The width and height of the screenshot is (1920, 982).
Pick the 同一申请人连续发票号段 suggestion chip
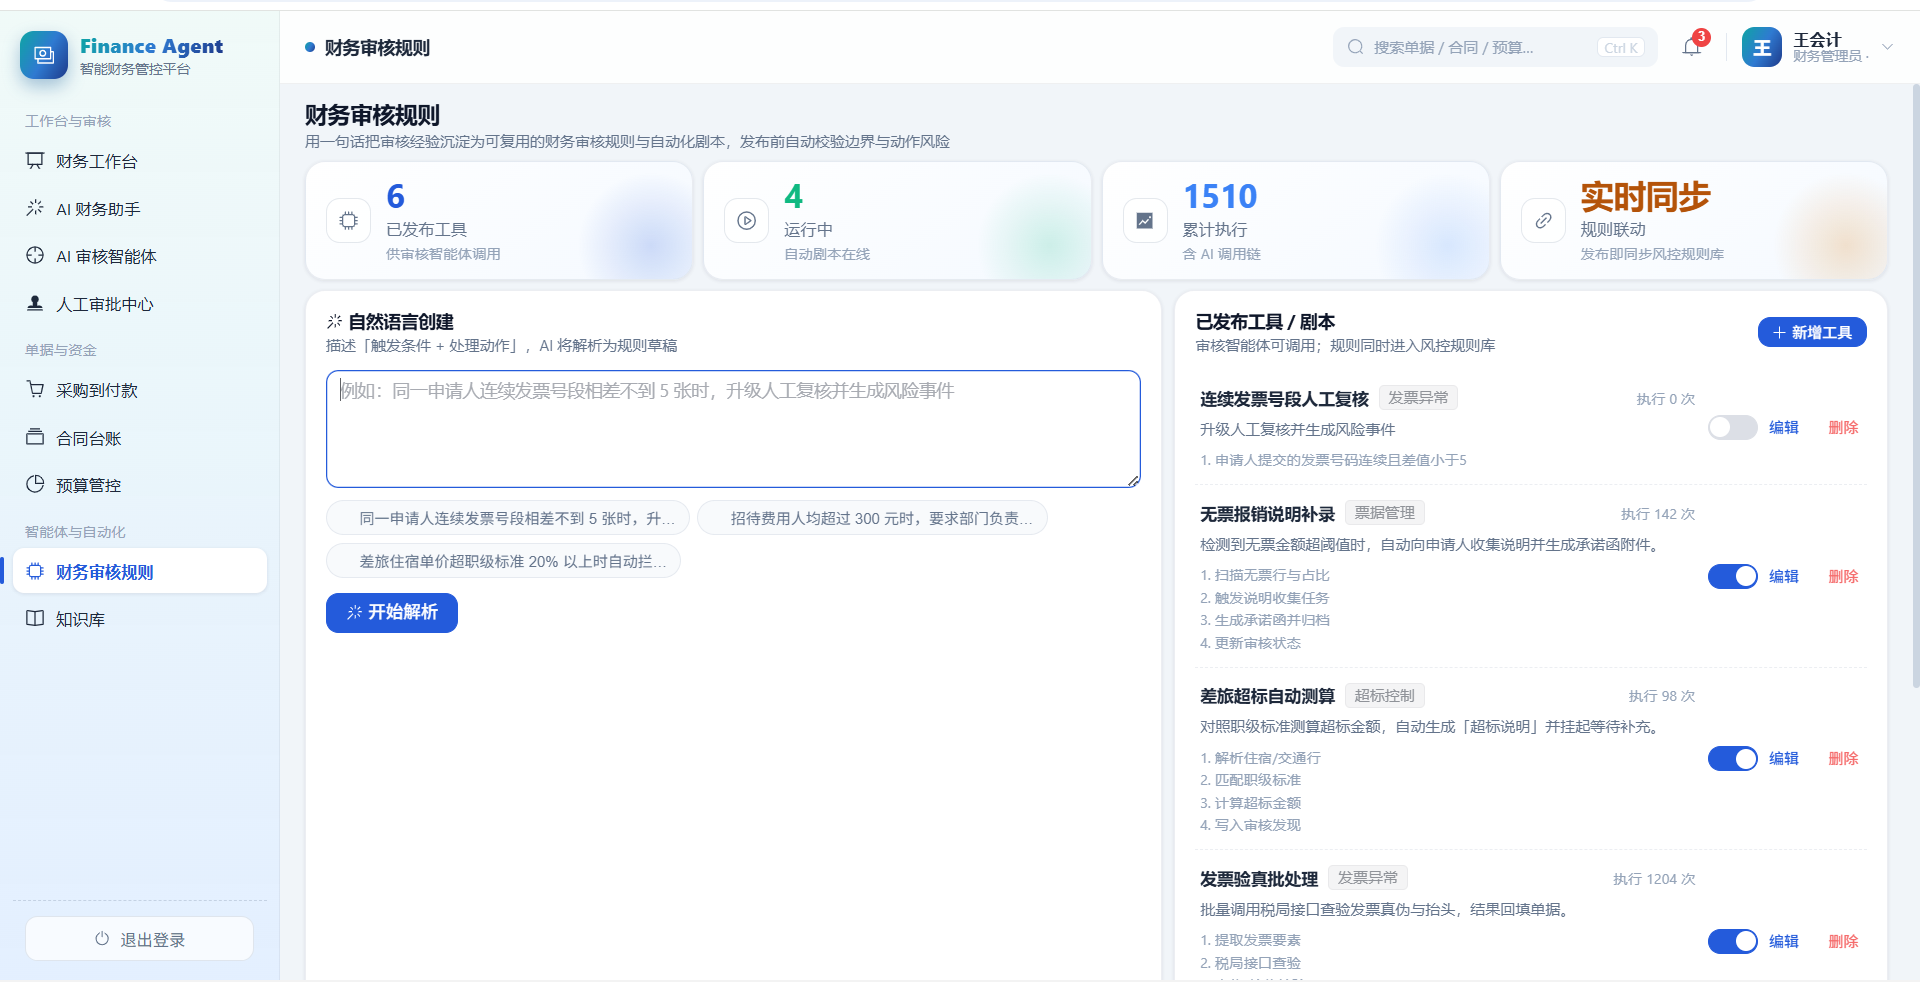point(508,518)
